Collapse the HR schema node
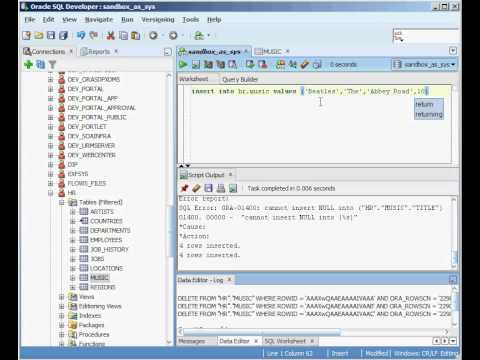Image resolution: width=480 pixels, height=360 pixels. (x=51, y=193)
